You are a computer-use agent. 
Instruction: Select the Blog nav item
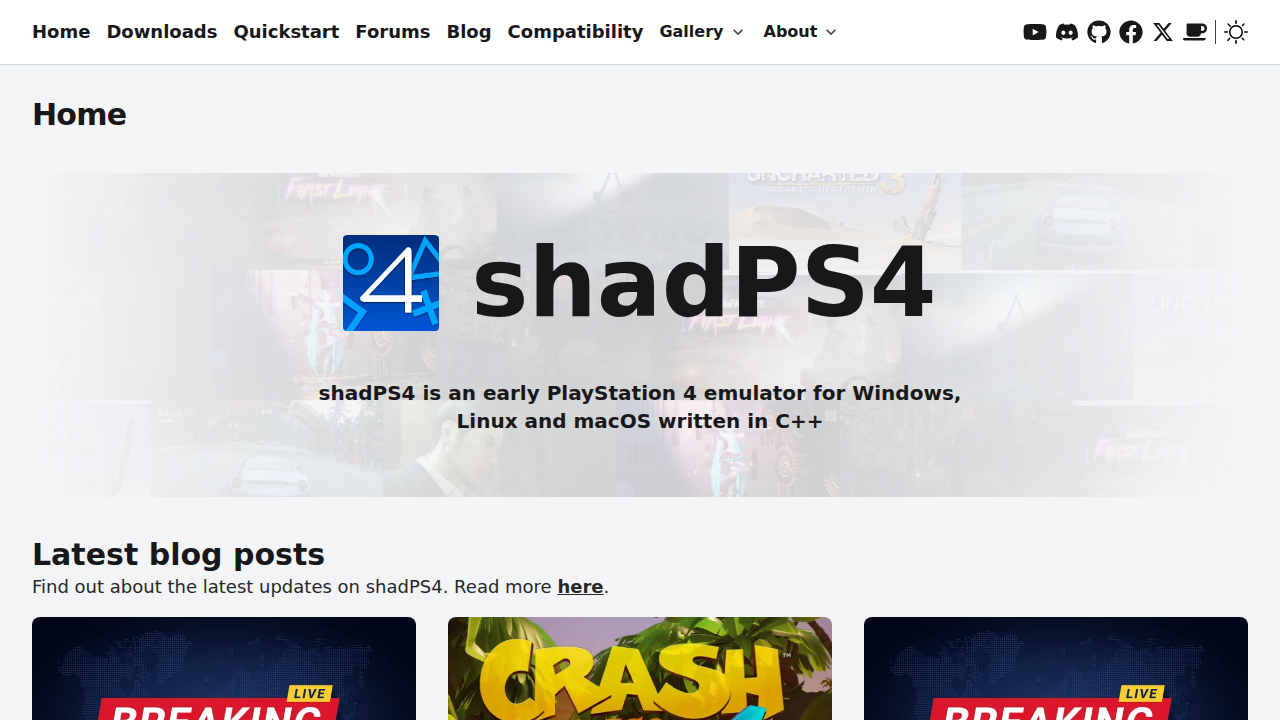click(469, 32)
